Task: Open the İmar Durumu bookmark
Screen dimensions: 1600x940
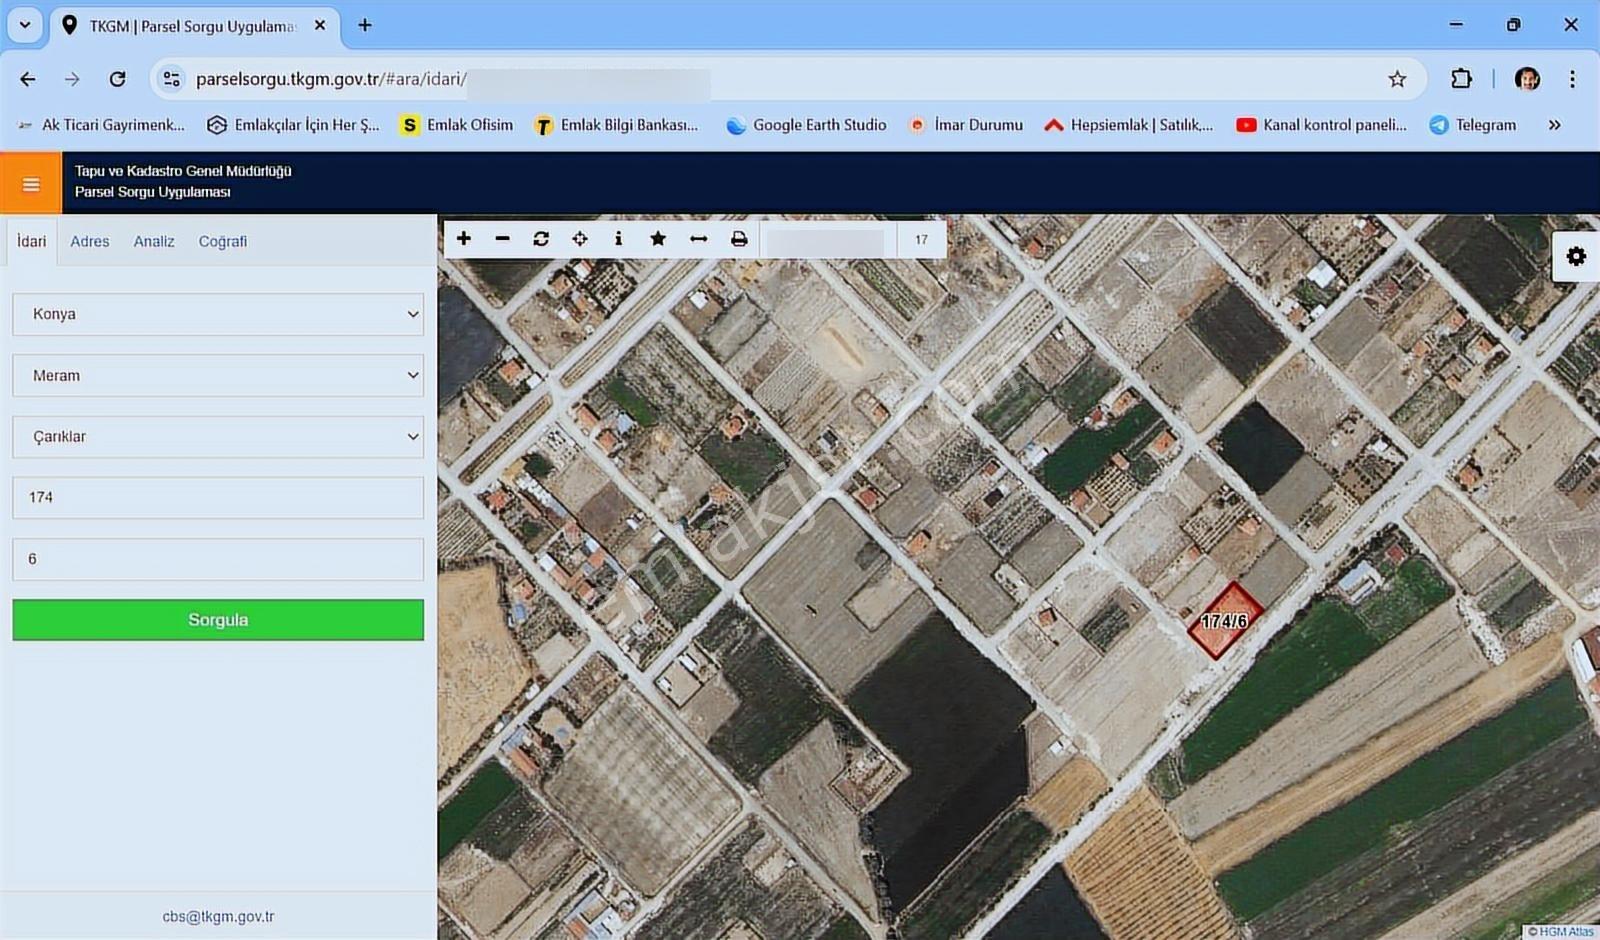Action: tap(965, 125)
